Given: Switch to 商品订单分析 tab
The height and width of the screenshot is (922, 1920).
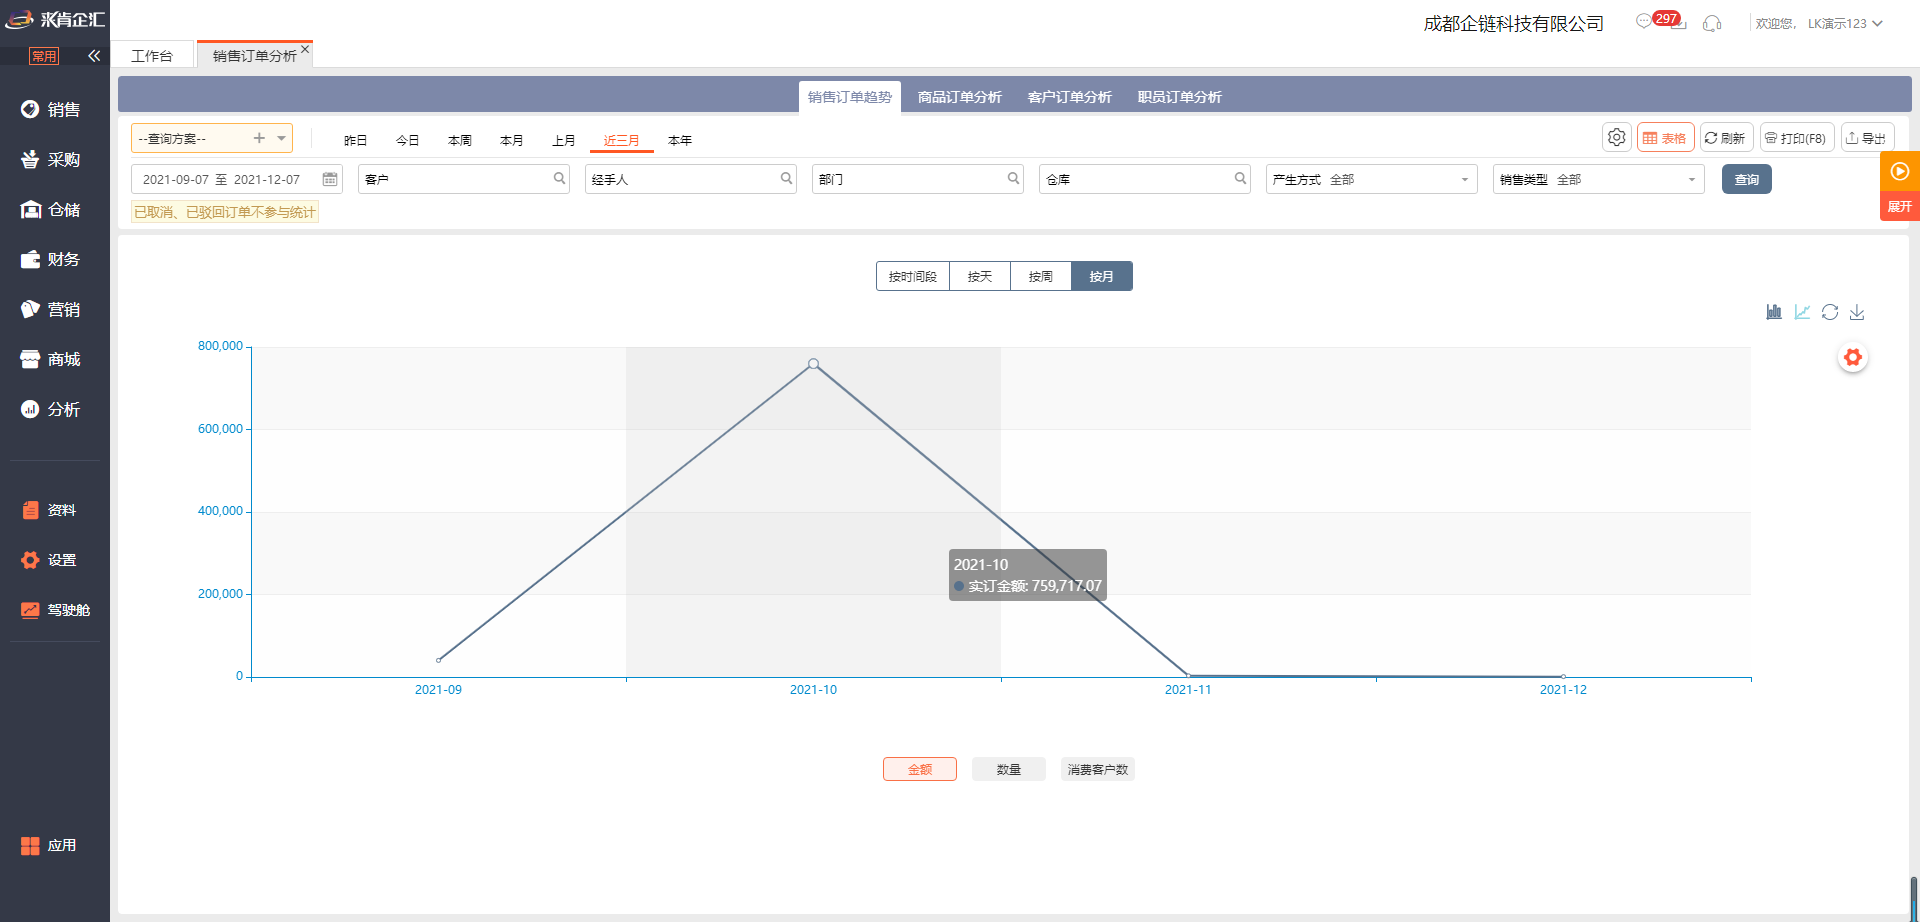Looking at the screenshot, I should (x=959, y=97).
